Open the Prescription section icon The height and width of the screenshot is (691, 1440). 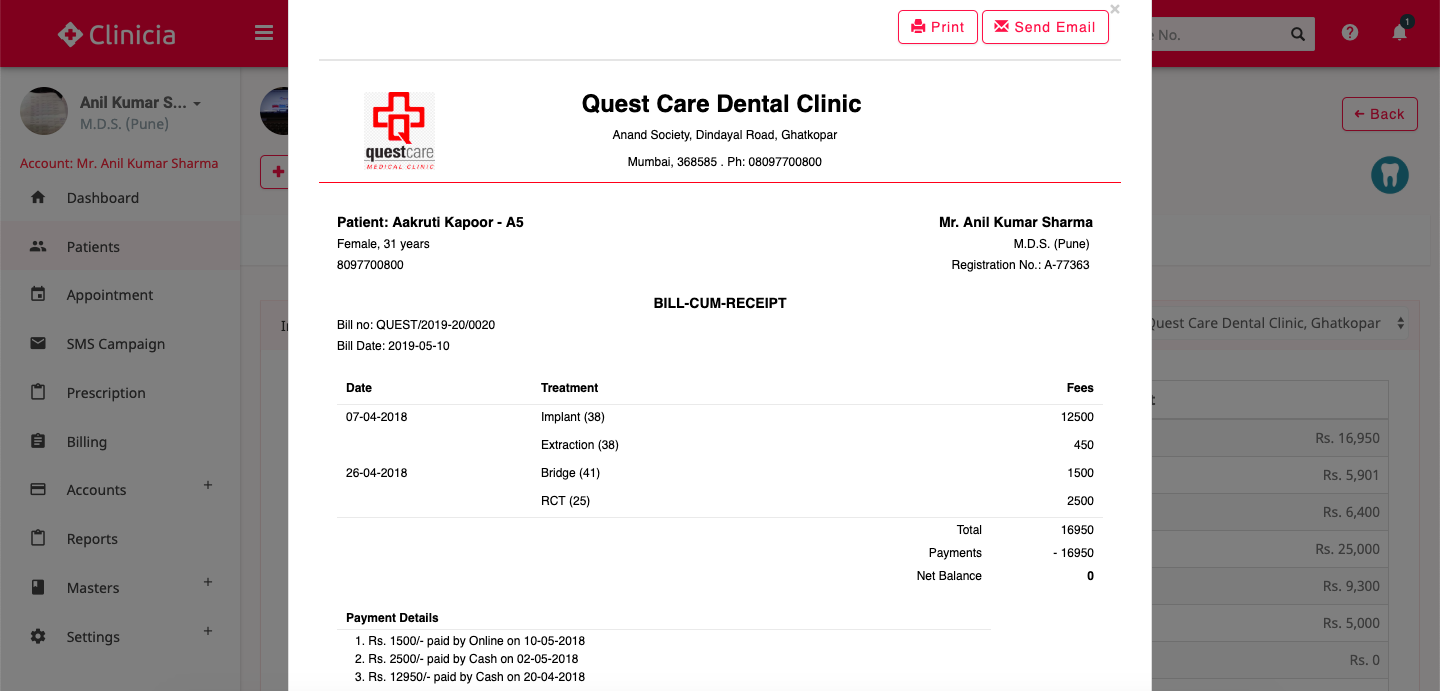pyautogui.click(x=38, y=392)
